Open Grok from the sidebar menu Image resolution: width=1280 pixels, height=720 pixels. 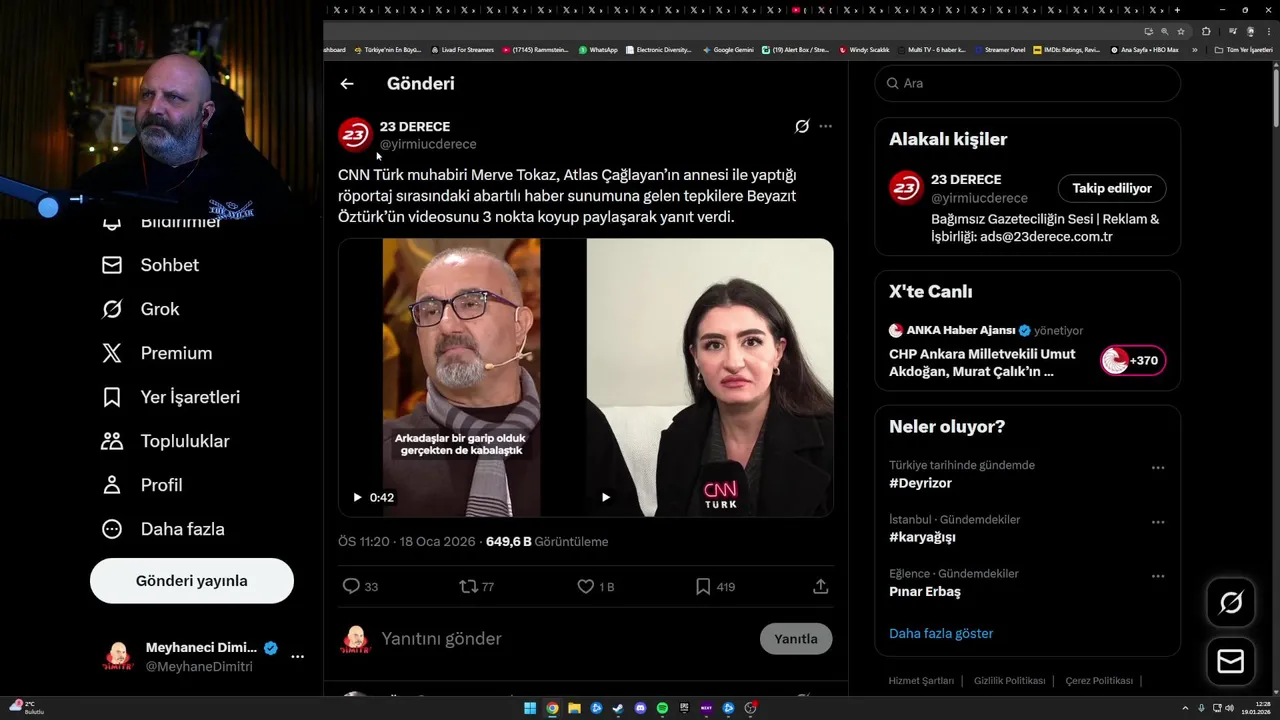(x=141, y=309)
